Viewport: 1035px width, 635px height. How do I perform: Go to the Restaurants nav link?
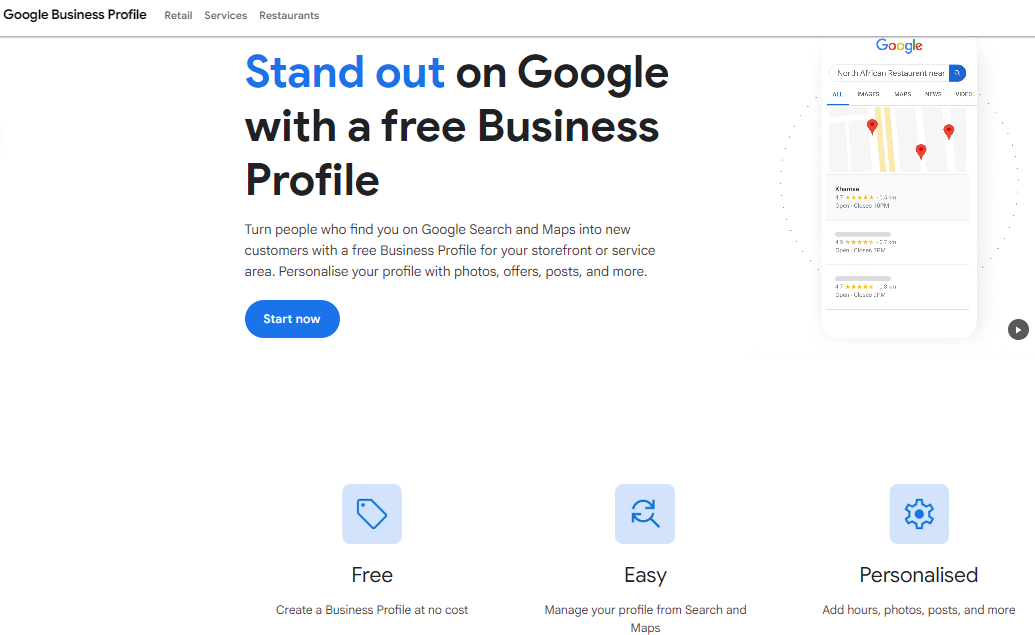(289, 16)
